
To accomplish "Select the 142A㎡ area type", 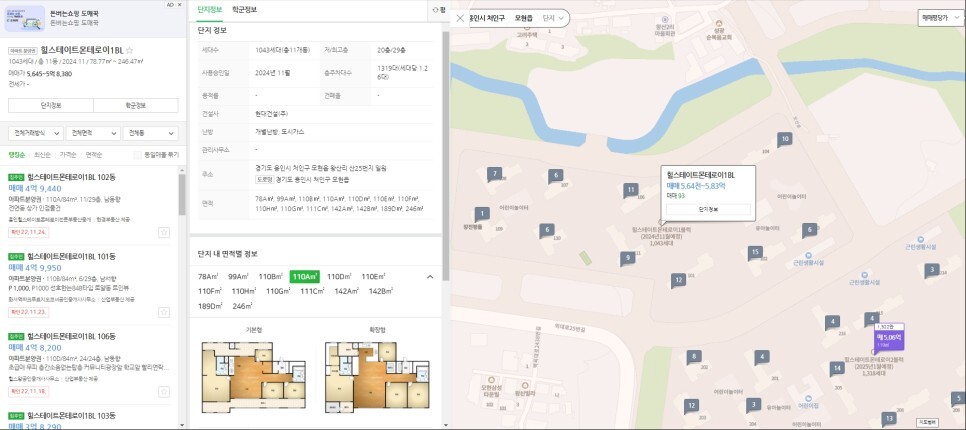I will coord(347,291).
